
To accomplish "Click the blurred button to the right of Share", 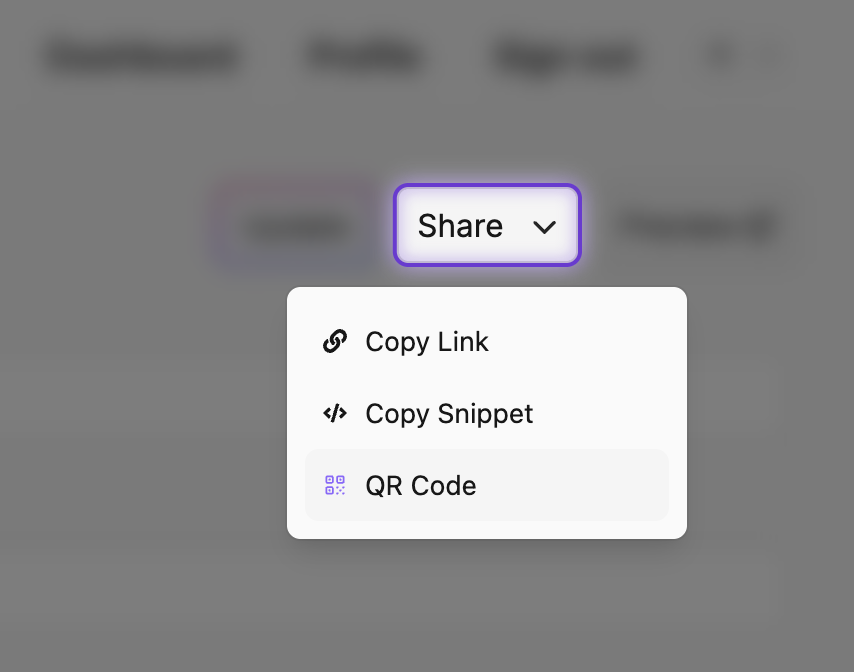I will click(698, 225).
